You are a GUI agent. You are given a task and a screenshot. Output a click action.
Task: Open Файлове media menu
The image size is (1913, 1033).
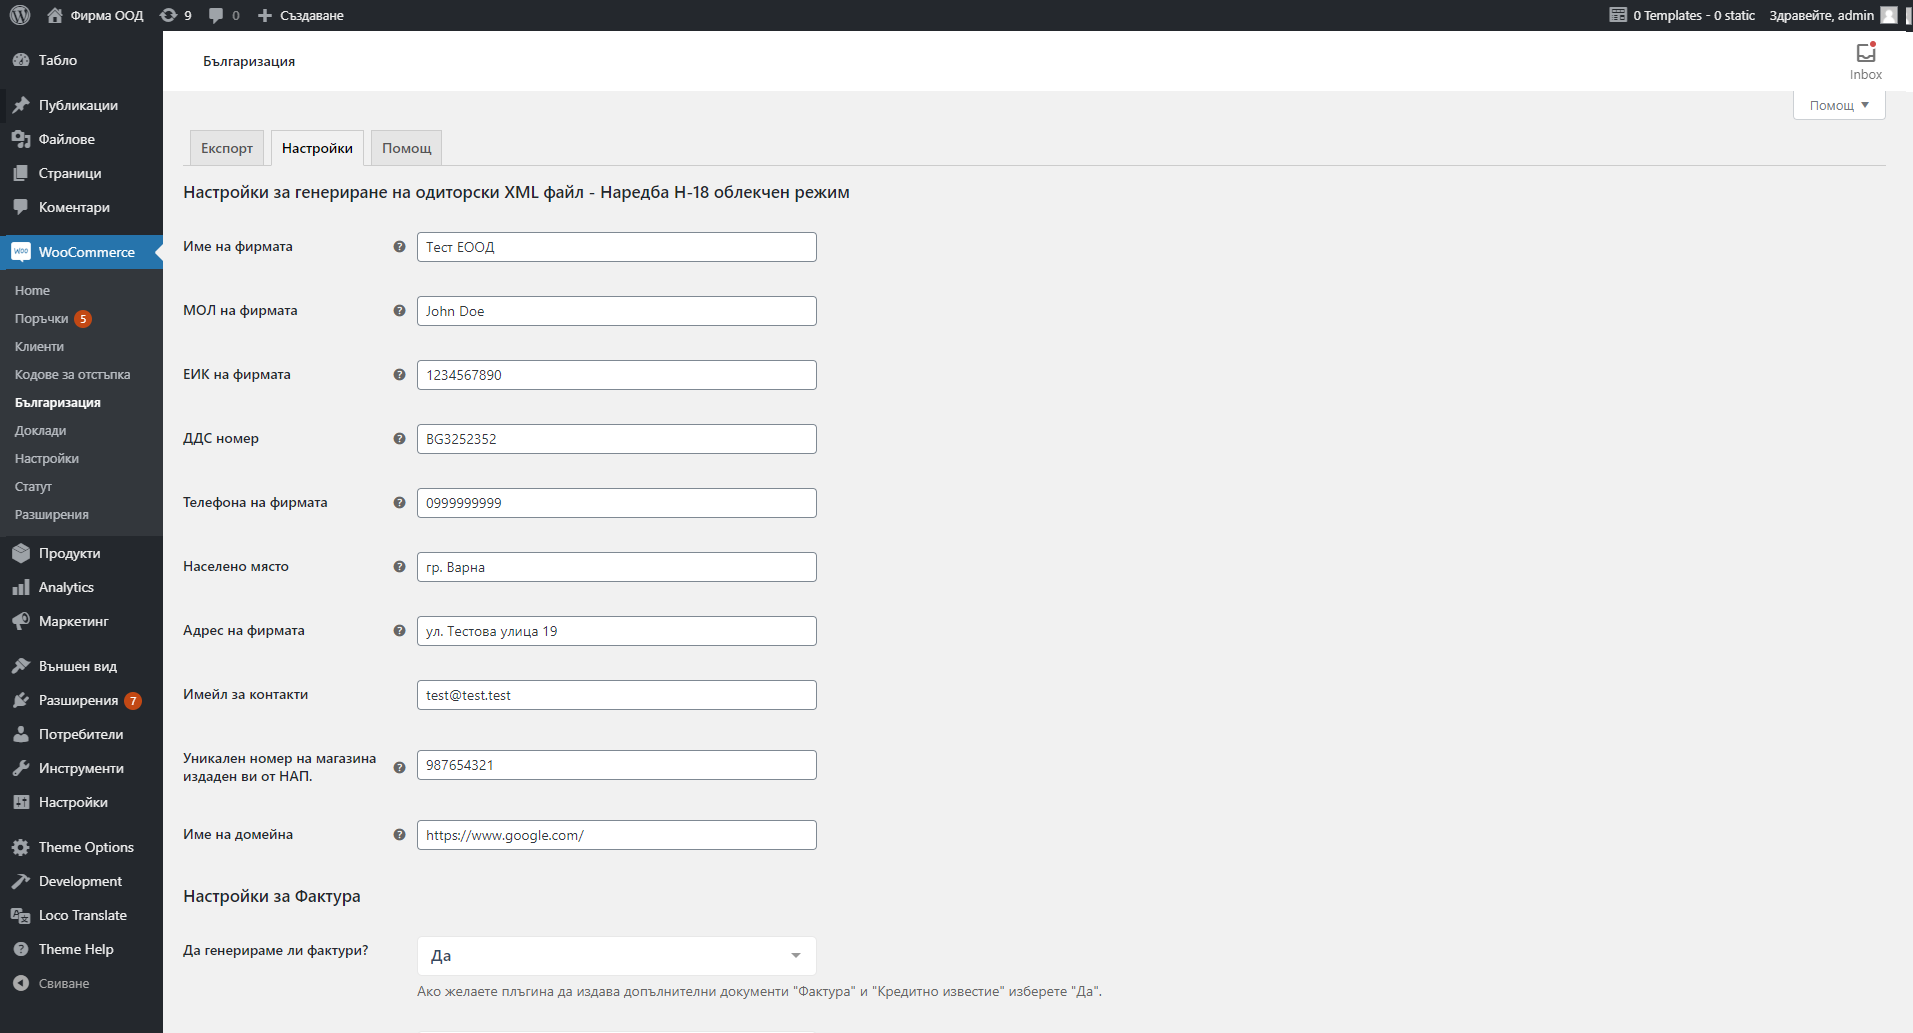[81, 139]
